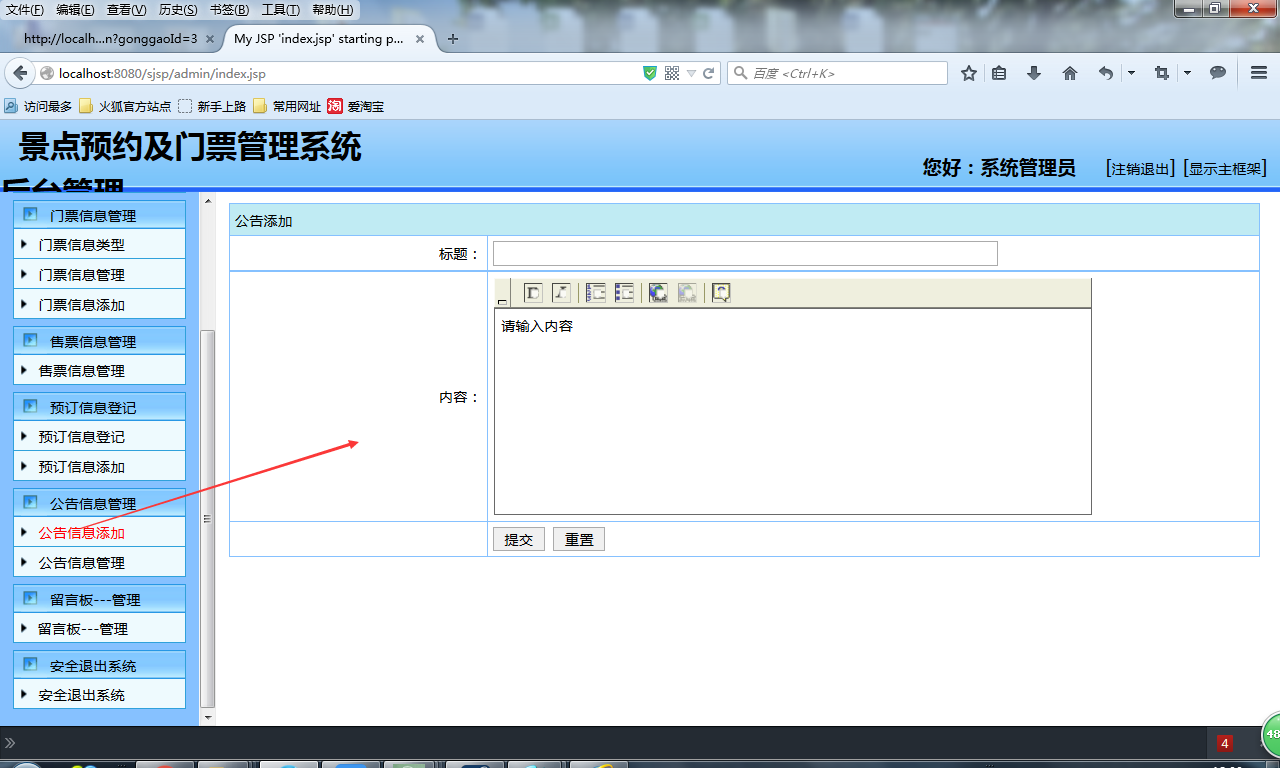Open dropdown arrow next to screenshot icon
Viewport: 1280px width, 768px height.
coord(1187,73)
